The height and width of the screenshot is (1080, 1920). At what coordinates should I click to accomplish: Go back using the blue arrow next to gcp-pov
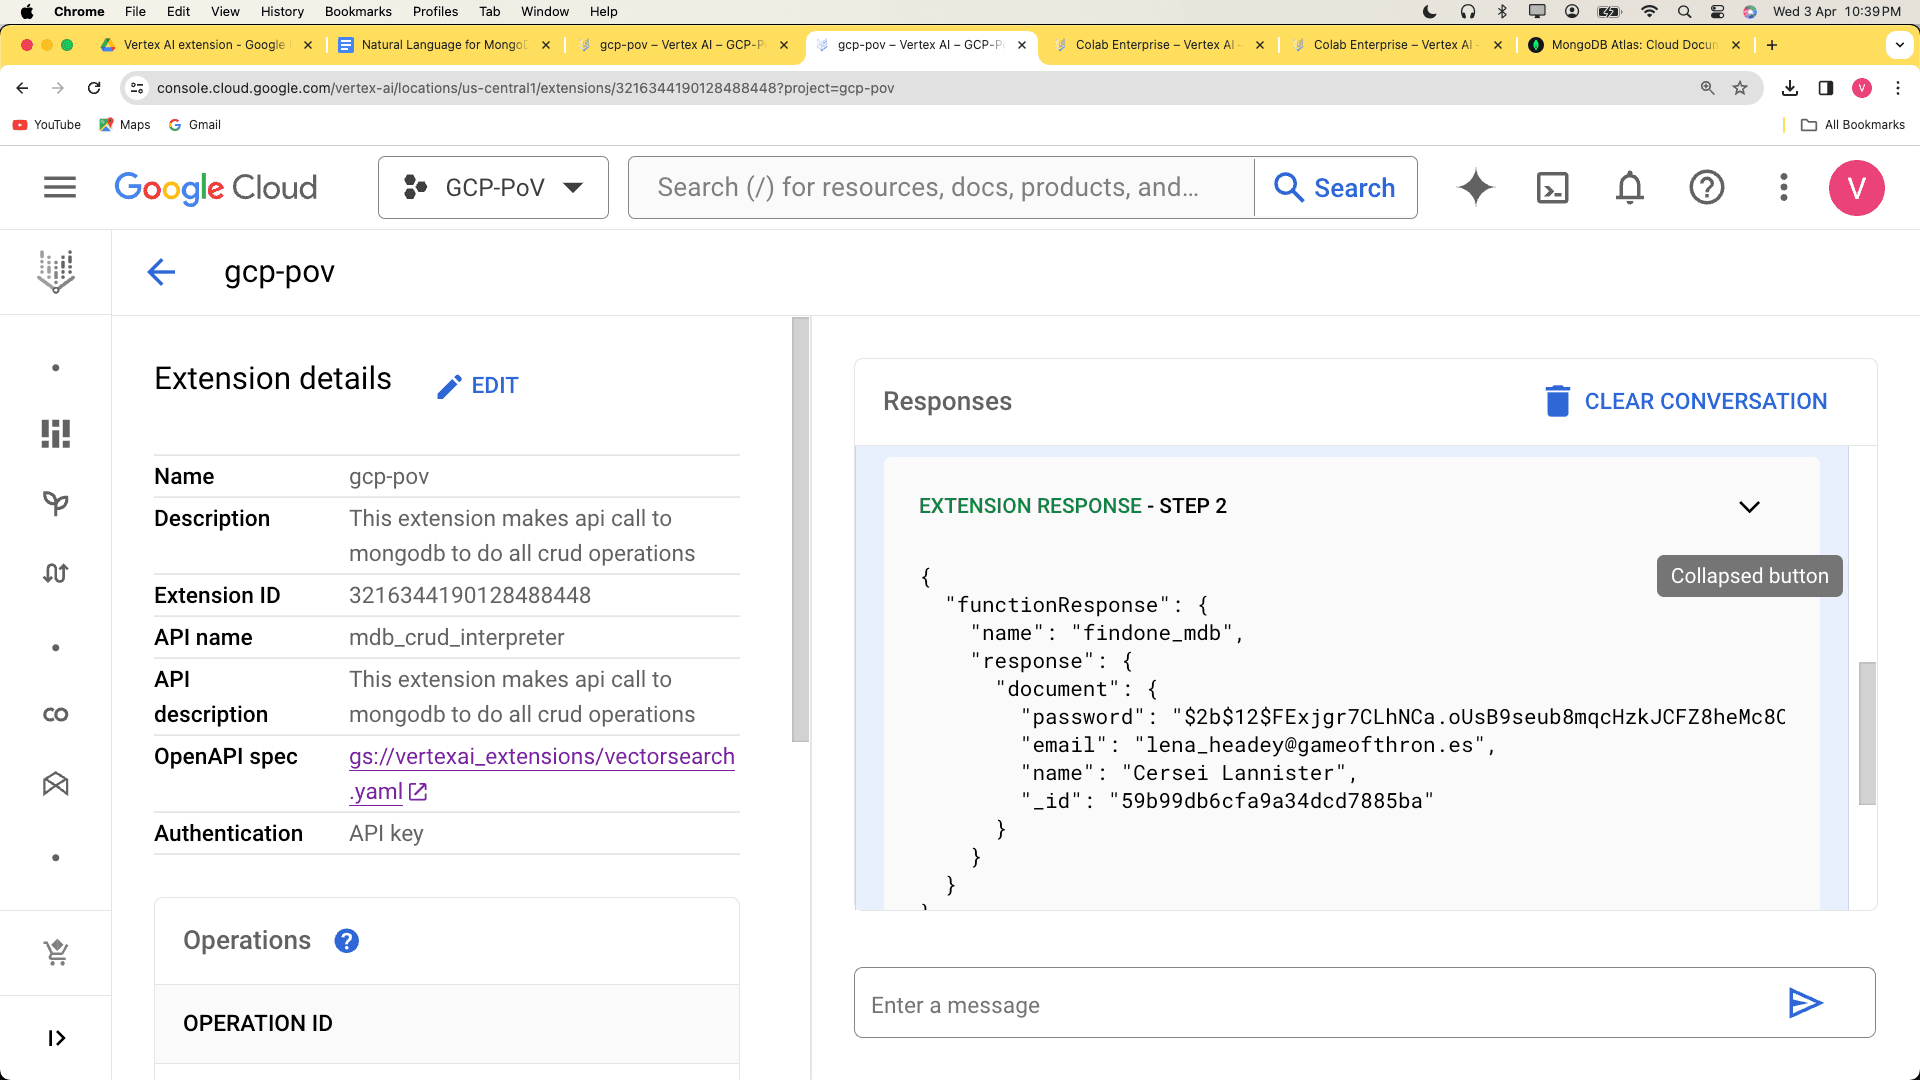tap(161, 272)
